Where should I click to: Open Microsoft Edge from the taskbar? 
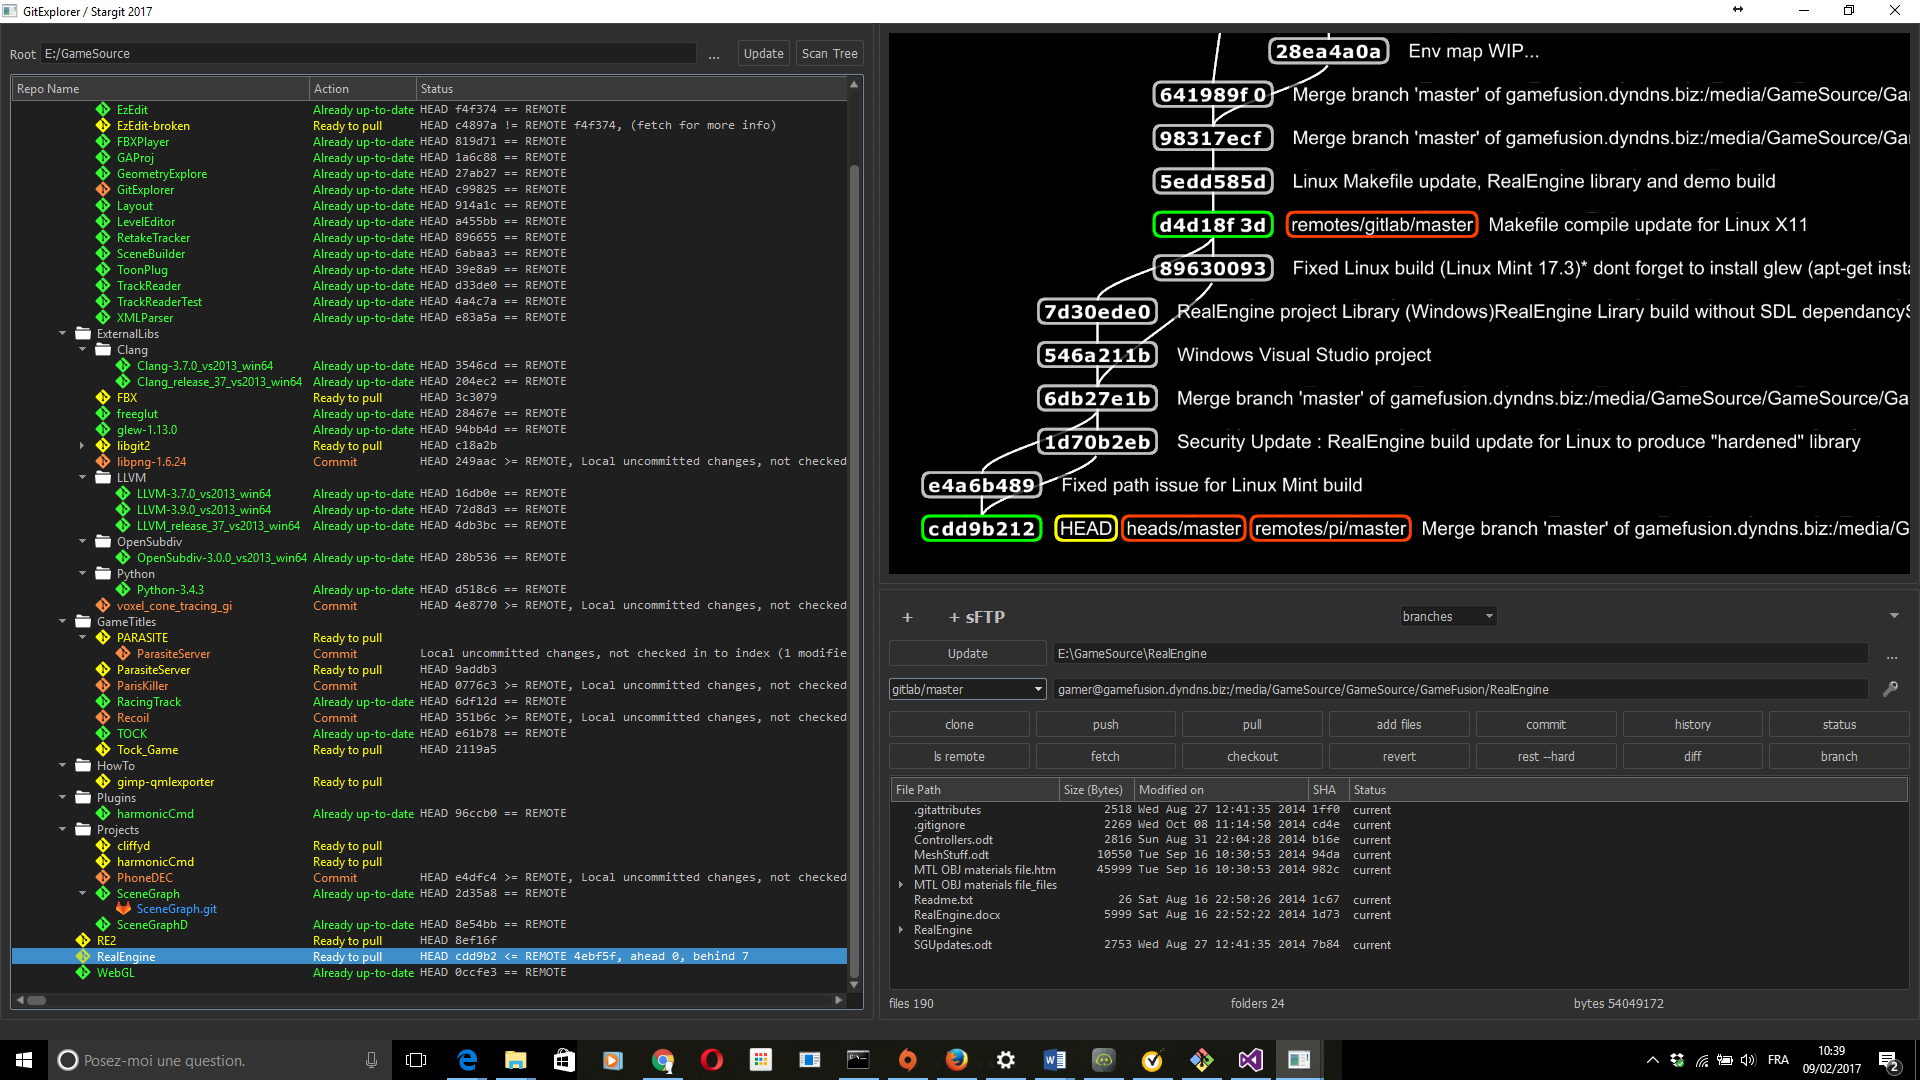[x=467, y=1060]
